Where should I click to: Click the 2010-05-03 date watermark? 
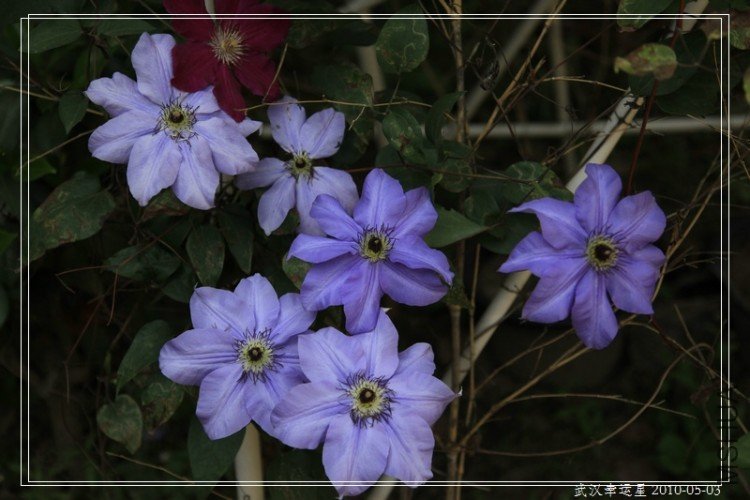[685, 490]
